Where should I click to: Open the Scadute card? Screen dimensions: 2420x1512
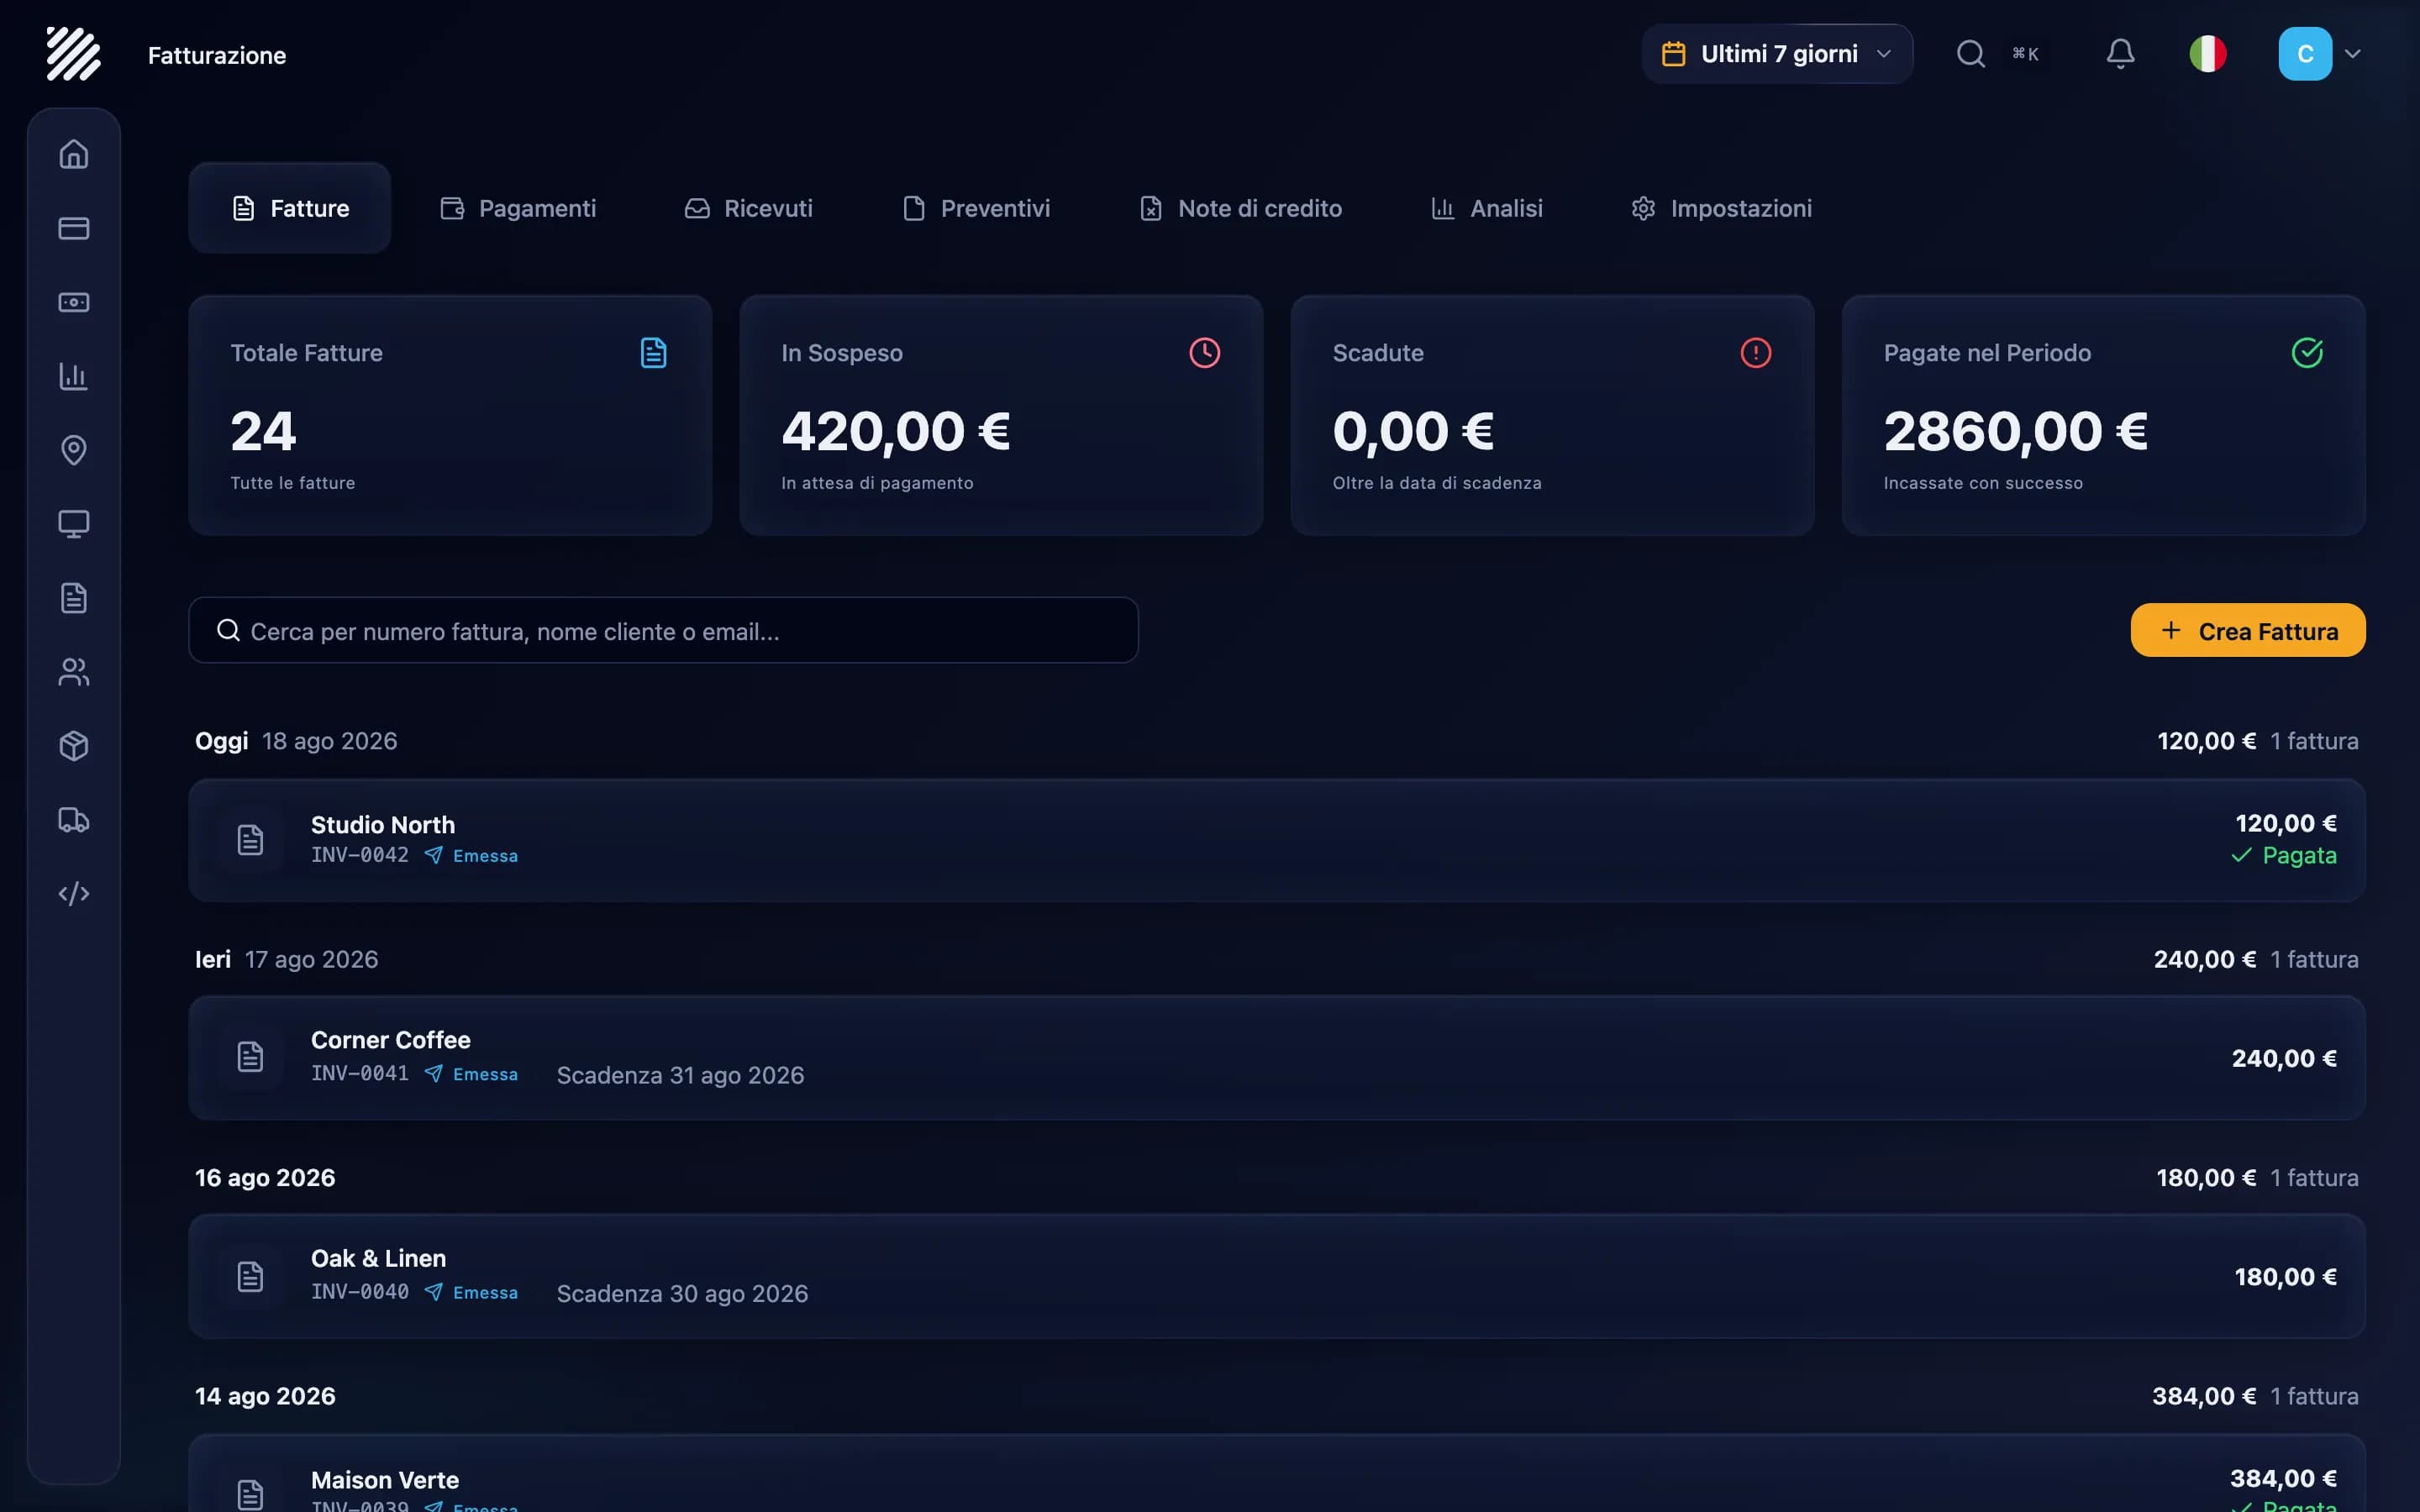tap(1552, 415)
